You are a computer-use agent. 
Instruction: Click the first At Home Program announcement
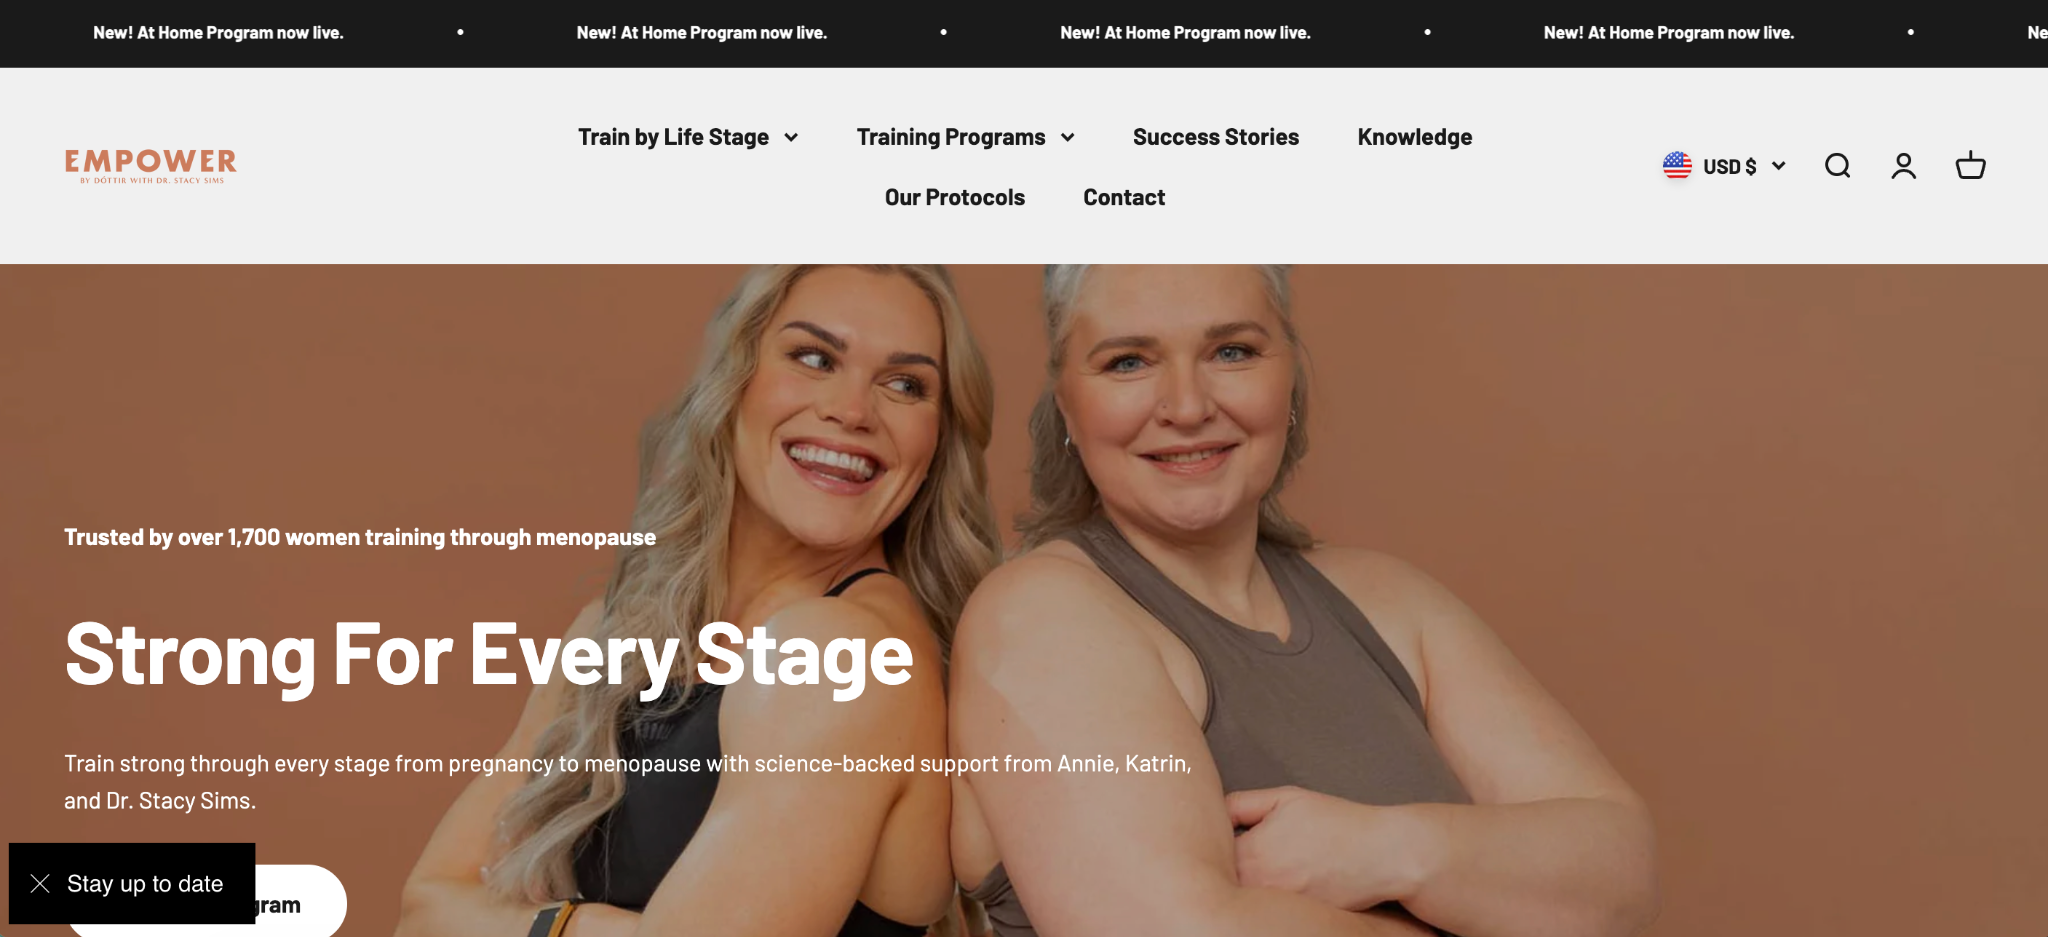[x=218, y=33]
